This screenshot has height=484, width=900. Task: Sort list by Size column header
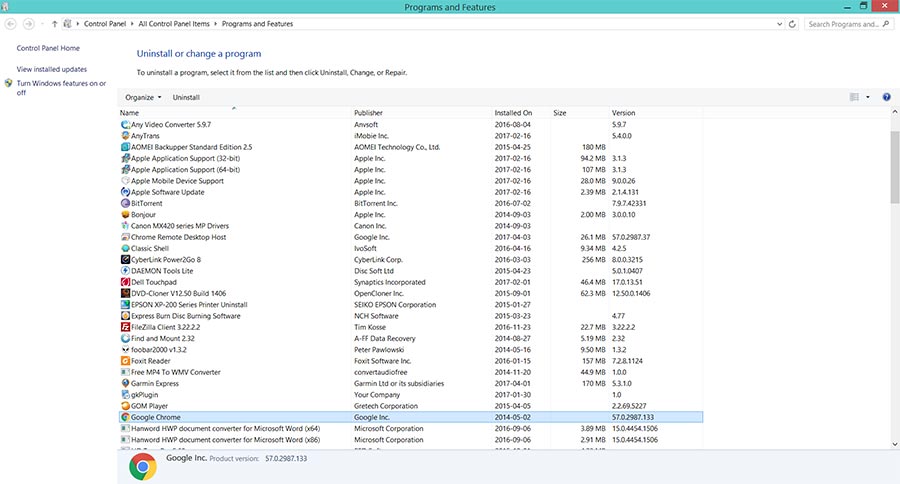click(x=580, y=113)
